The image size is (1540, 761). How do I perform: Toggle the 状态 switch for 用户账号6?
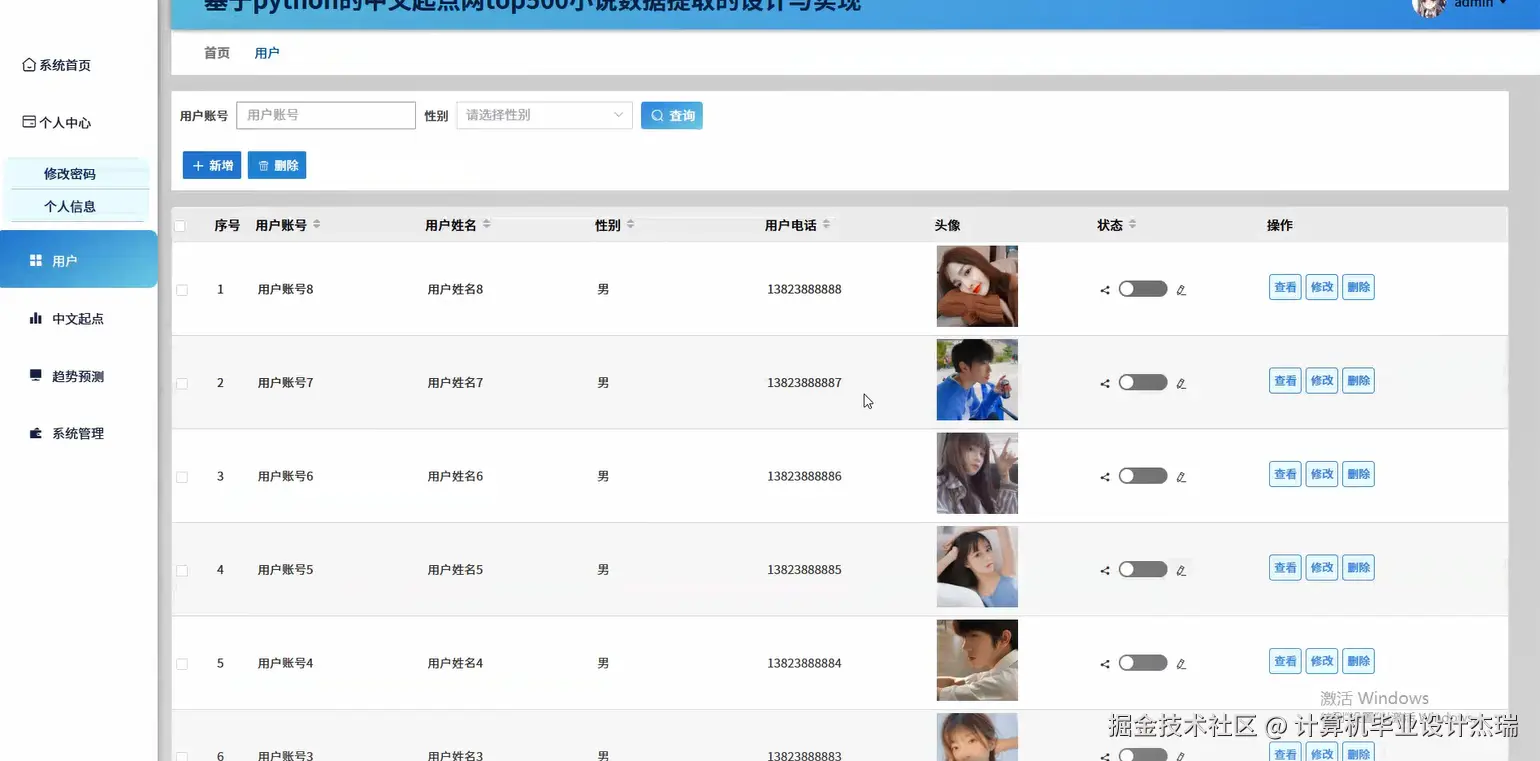pyautogui.click(x=1143, y=476)
